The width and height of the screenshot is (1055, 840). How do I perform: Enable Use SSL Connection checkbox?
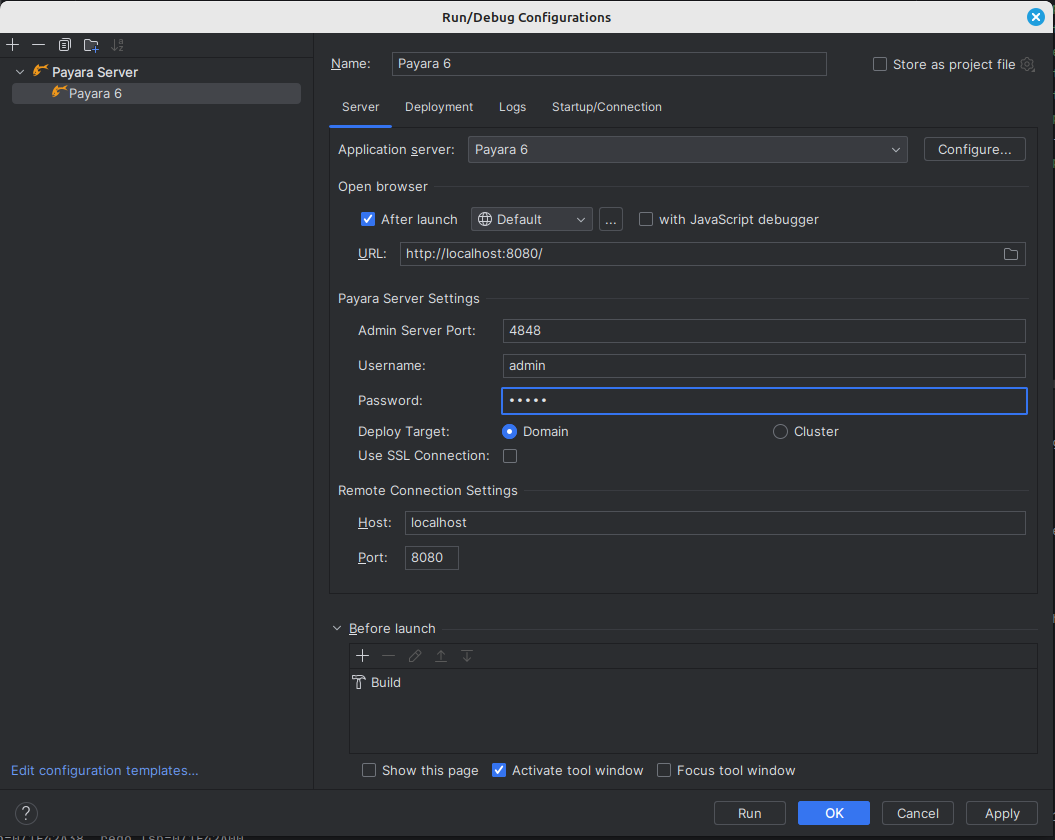pos(510,456)
